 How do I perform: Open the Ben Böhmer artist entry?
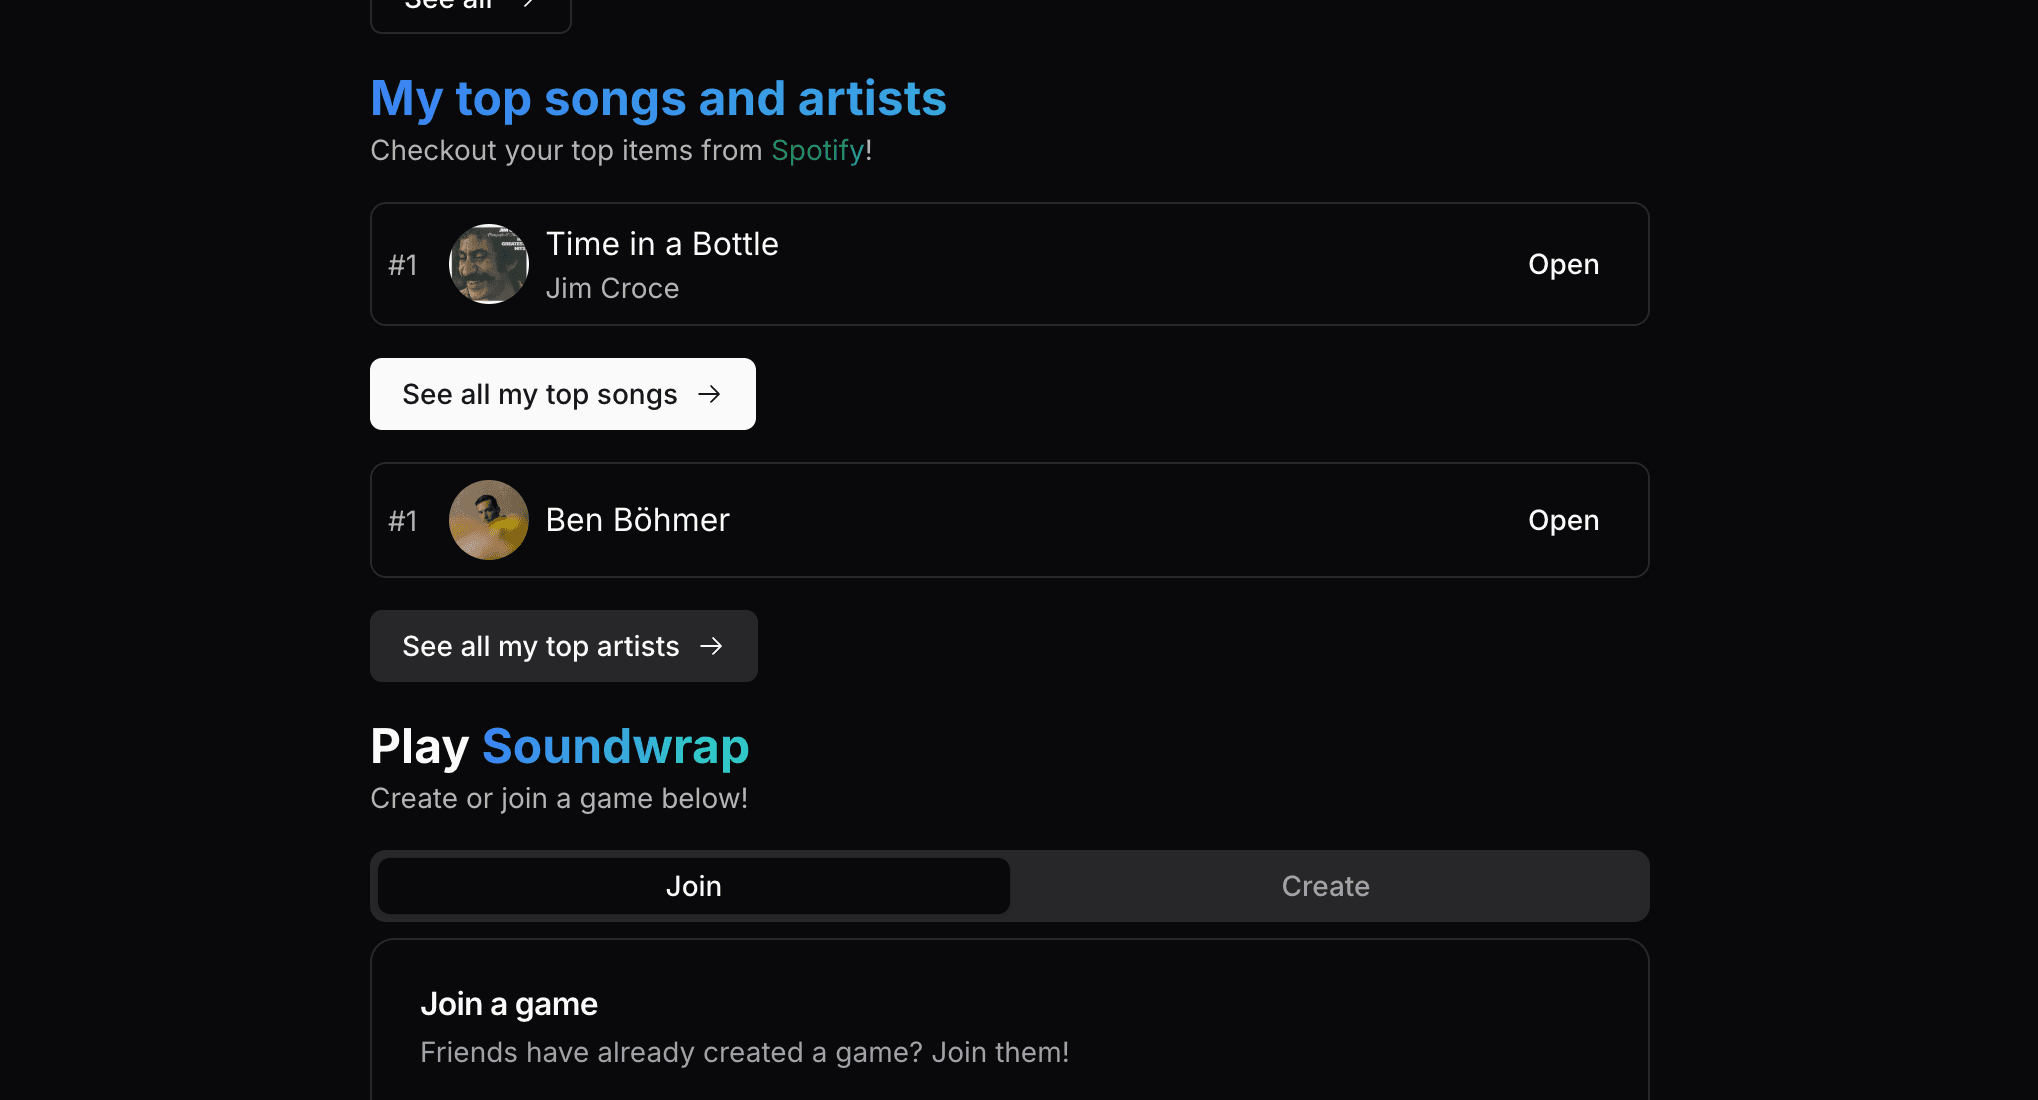pos(1563,520)
